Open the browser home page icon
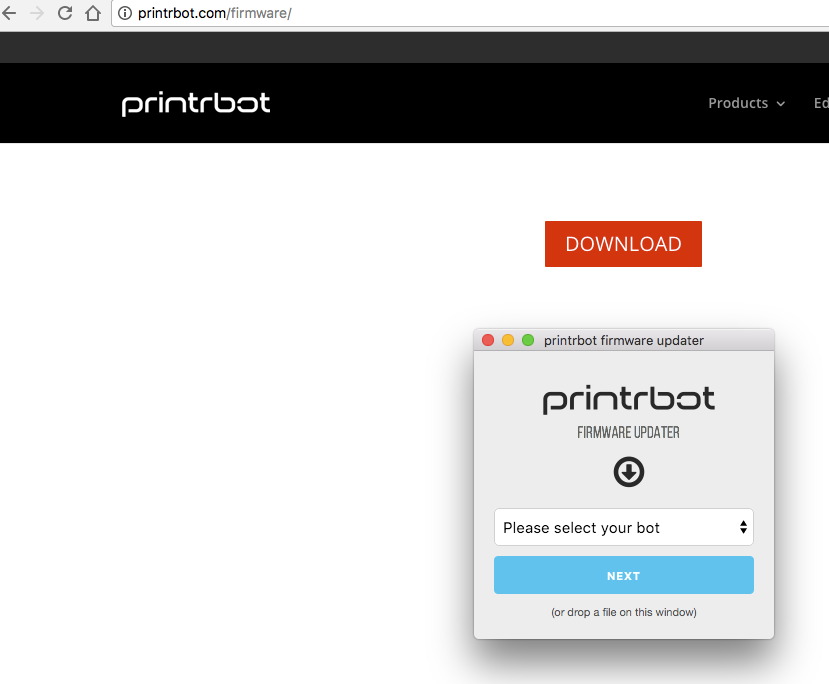Screen dimensions: 829x684 (93, 13)
